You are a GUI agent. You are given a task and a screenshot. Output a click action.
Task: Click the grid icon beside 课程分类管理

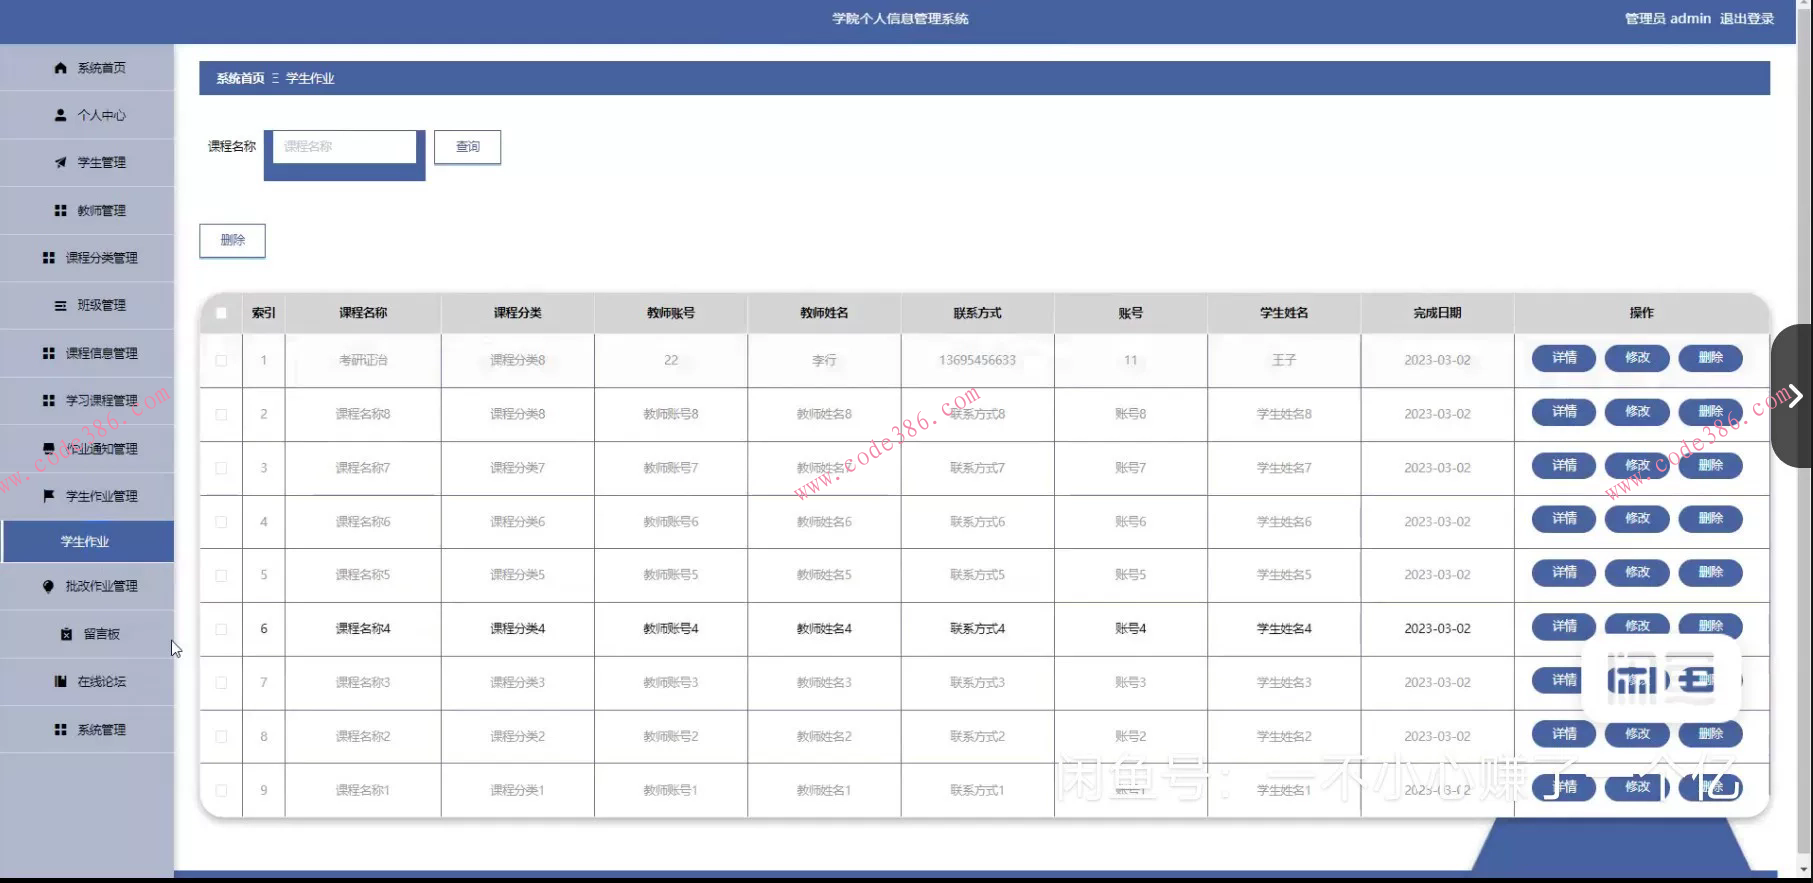[48, 258]
